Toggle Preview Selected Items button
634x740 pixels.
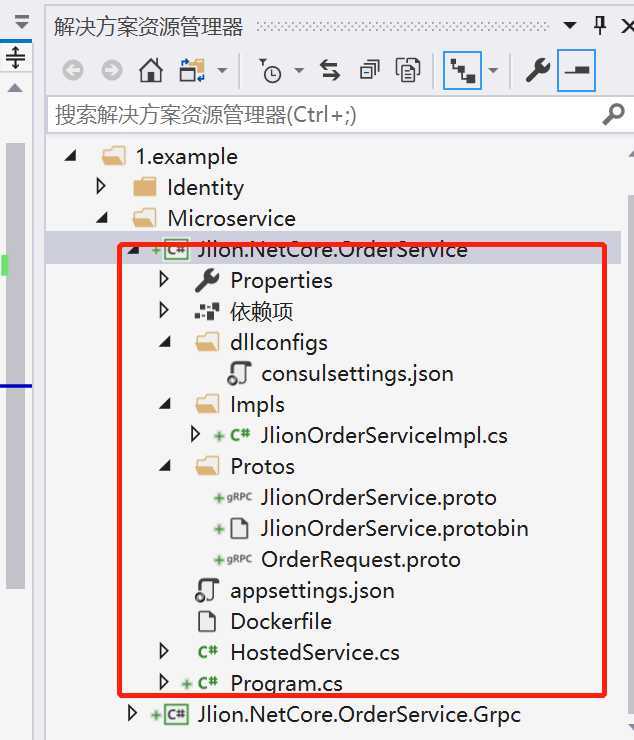pos(576,71)
